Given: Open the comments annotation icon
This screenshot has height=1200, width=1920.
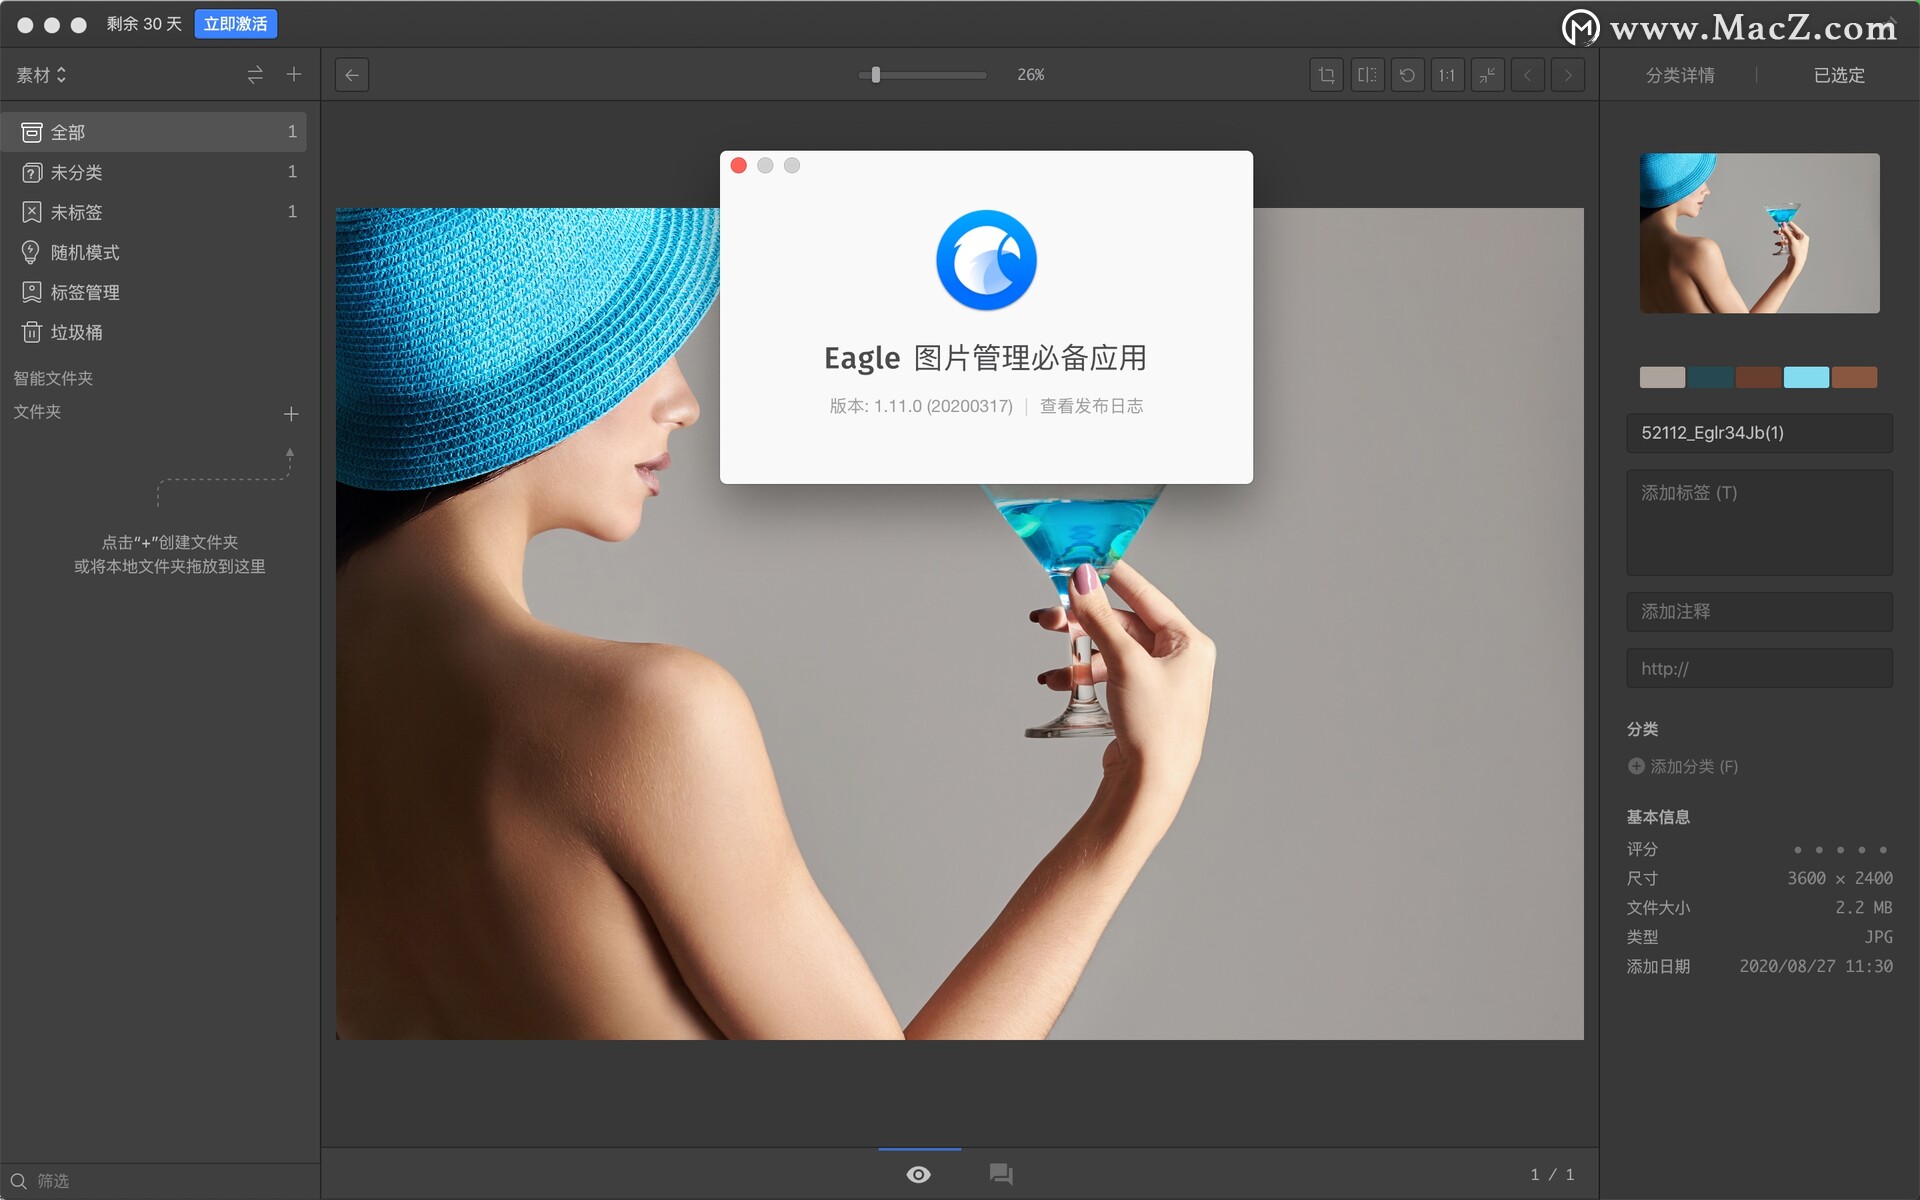Looking at the screenshot, I should click(1001, 1174).
